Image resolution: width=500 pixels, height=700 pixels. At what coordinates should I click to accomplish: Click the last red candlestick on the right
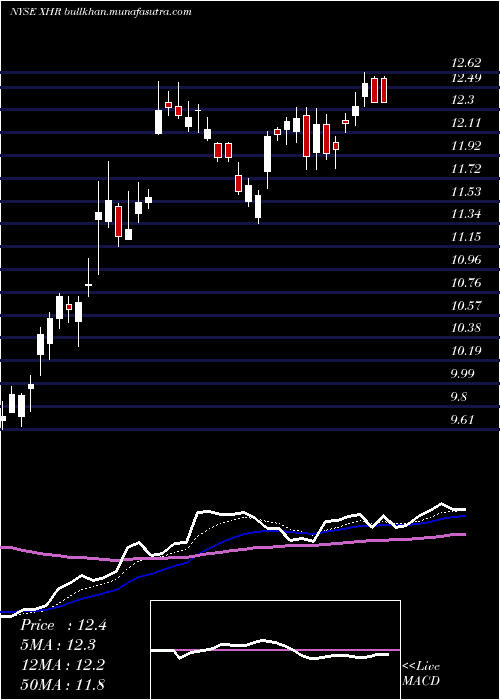coord(383,90)
